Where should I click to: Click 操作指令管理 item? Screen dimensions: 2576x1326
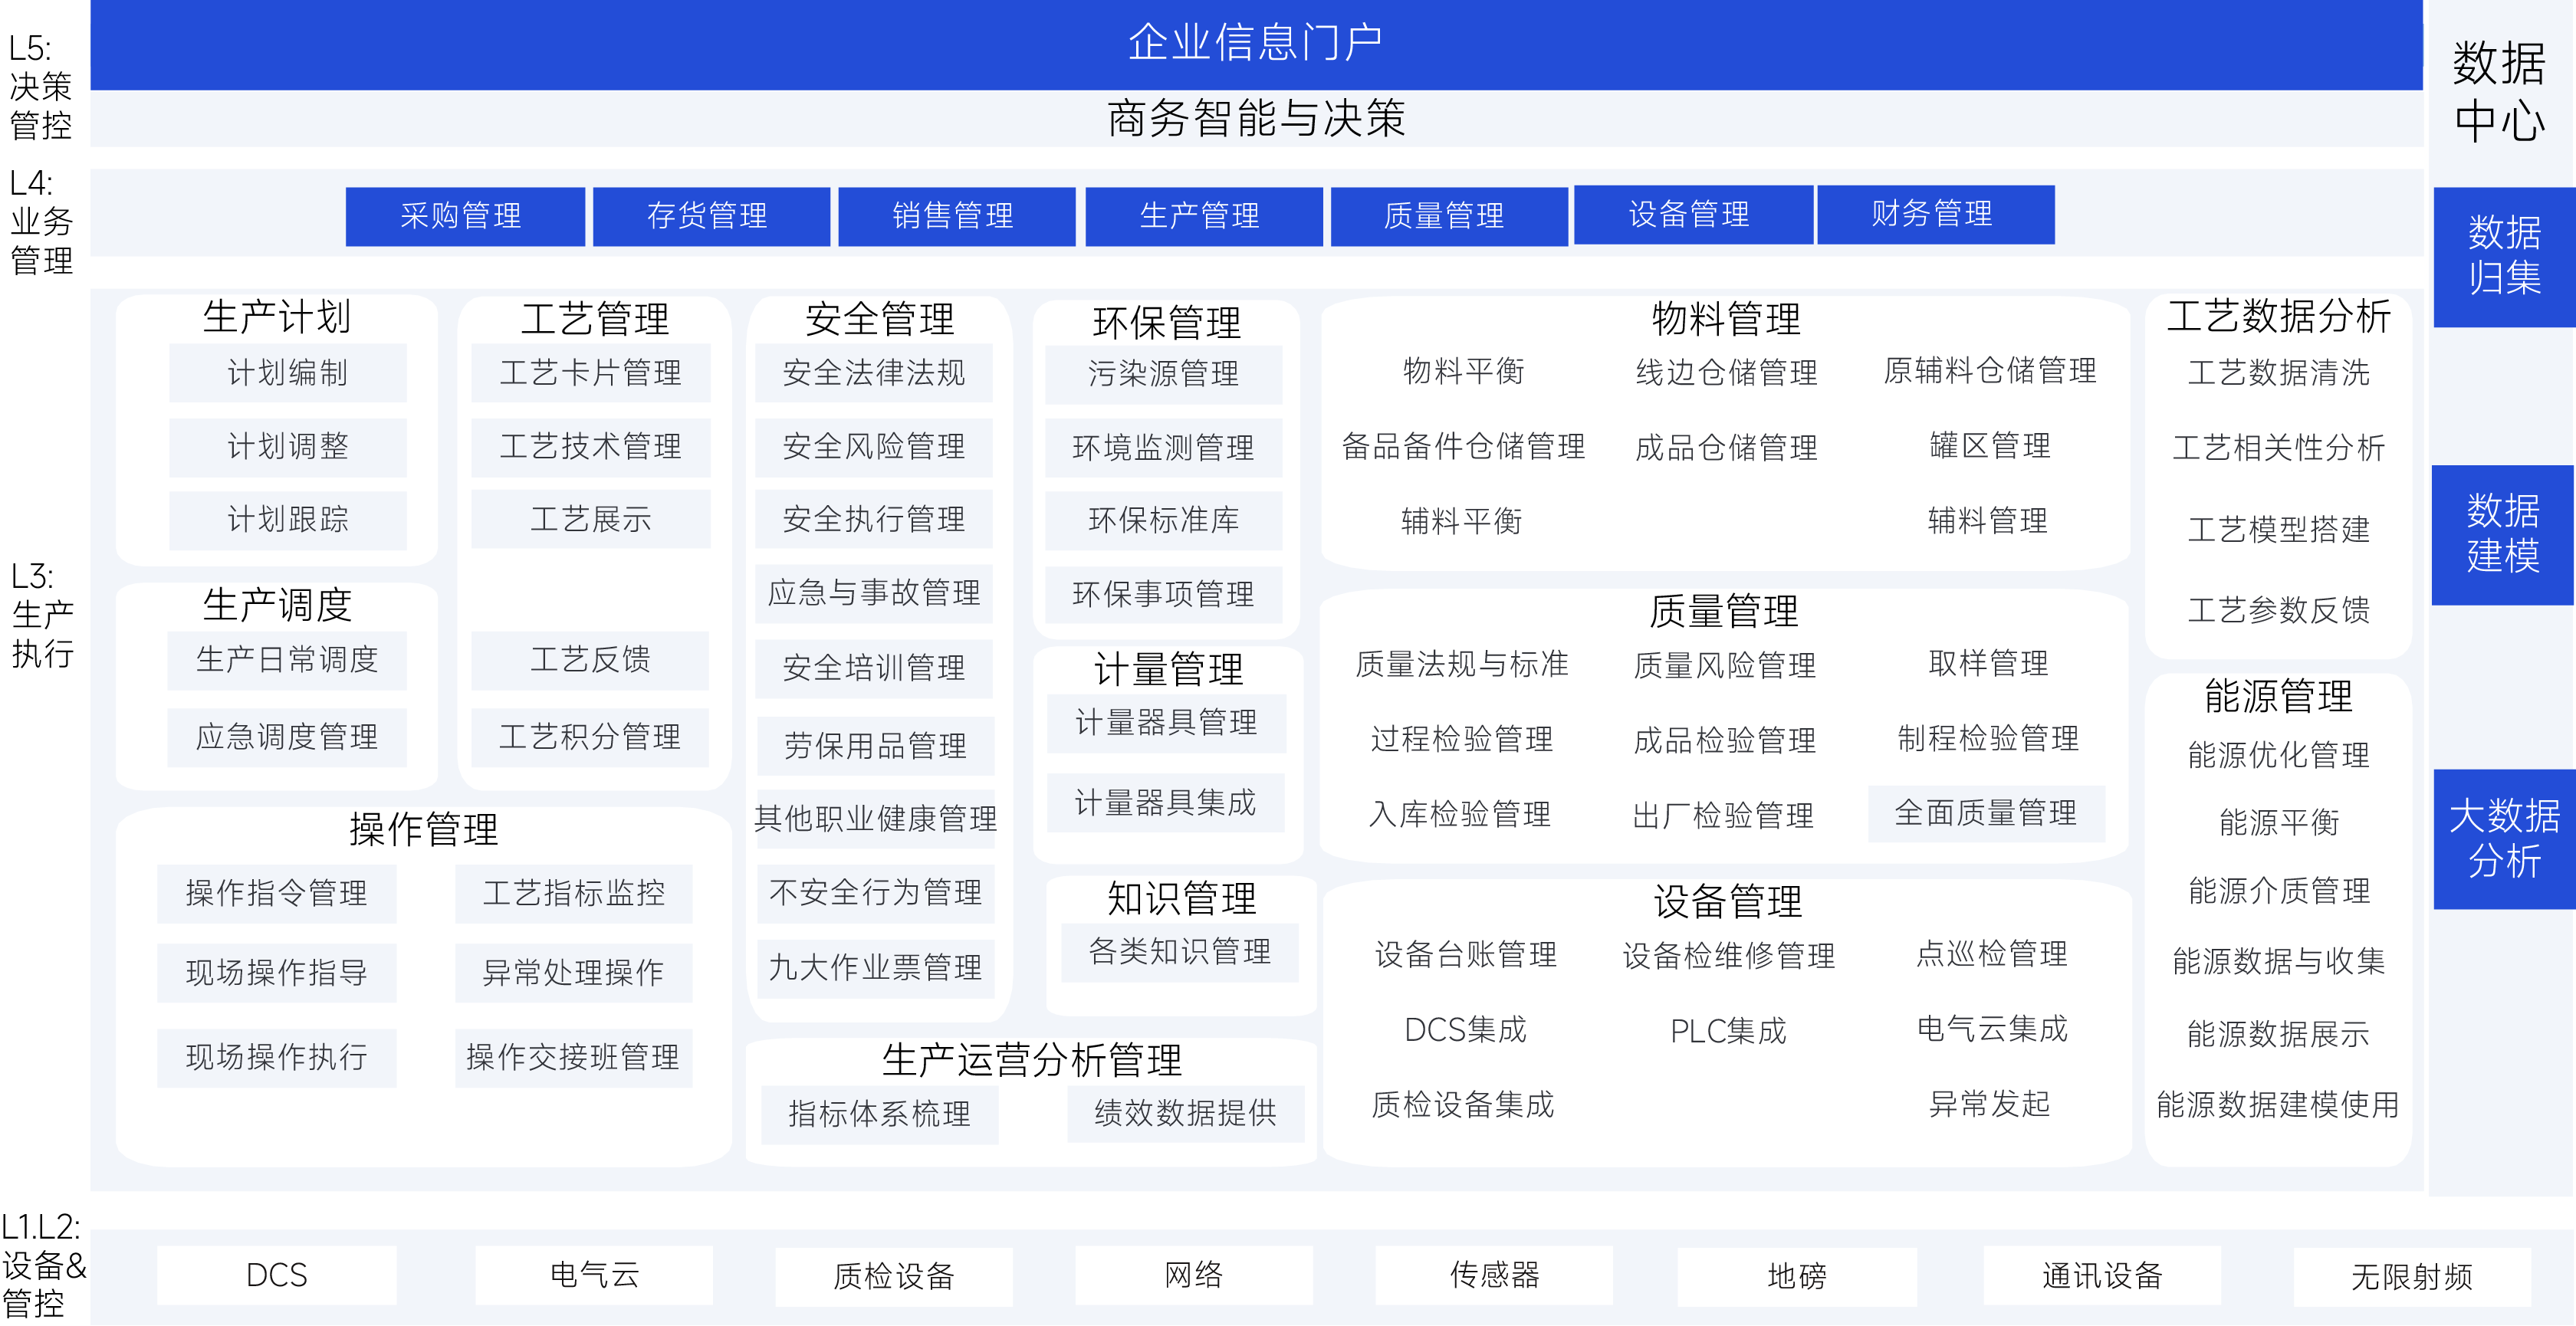(x=277, y=894)
